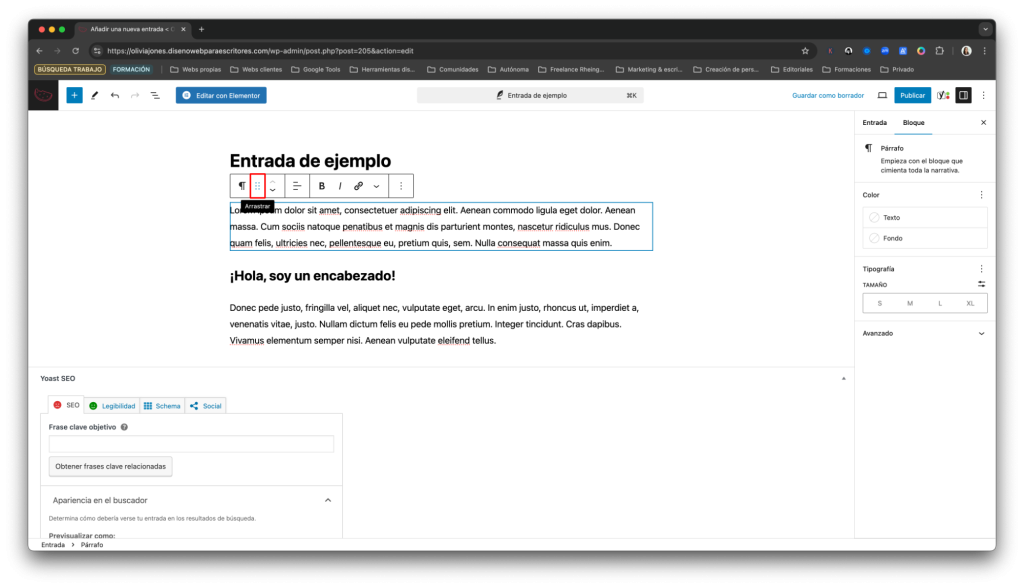The image size is (1024, 588).
Task: Expand the Avanzado section
Action: 980,333
